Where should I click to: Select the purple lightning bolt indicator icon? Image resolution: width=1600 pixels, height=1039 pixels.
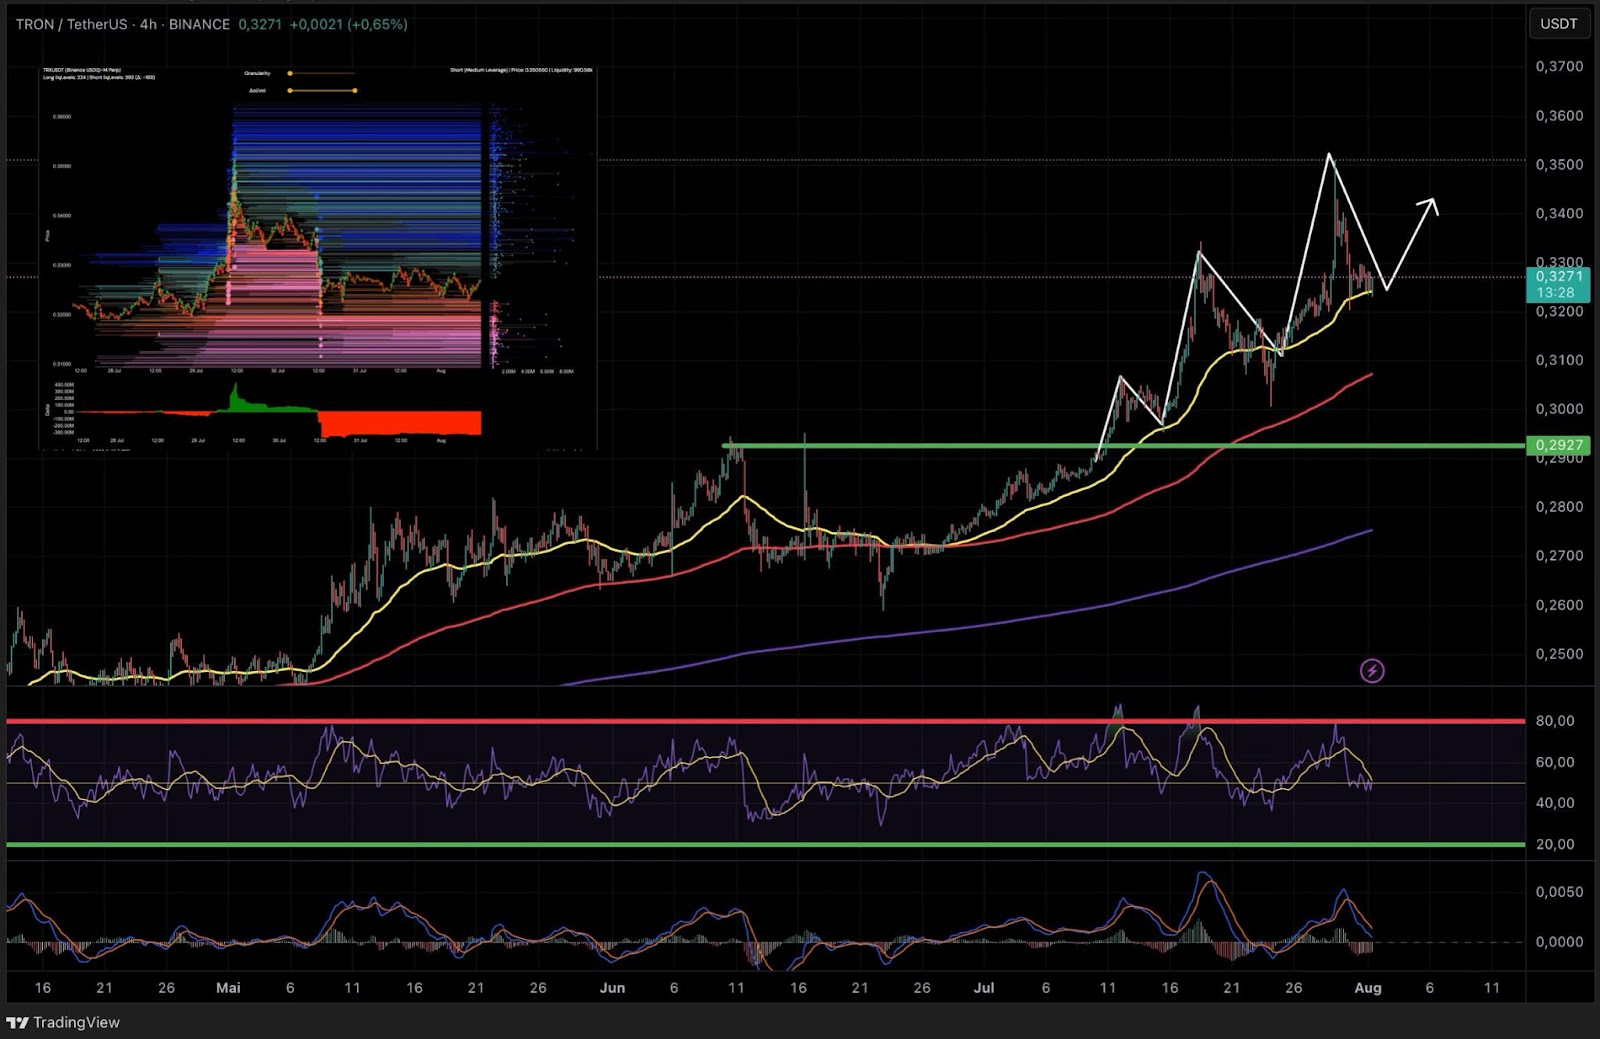click(x=1373, y=671)
